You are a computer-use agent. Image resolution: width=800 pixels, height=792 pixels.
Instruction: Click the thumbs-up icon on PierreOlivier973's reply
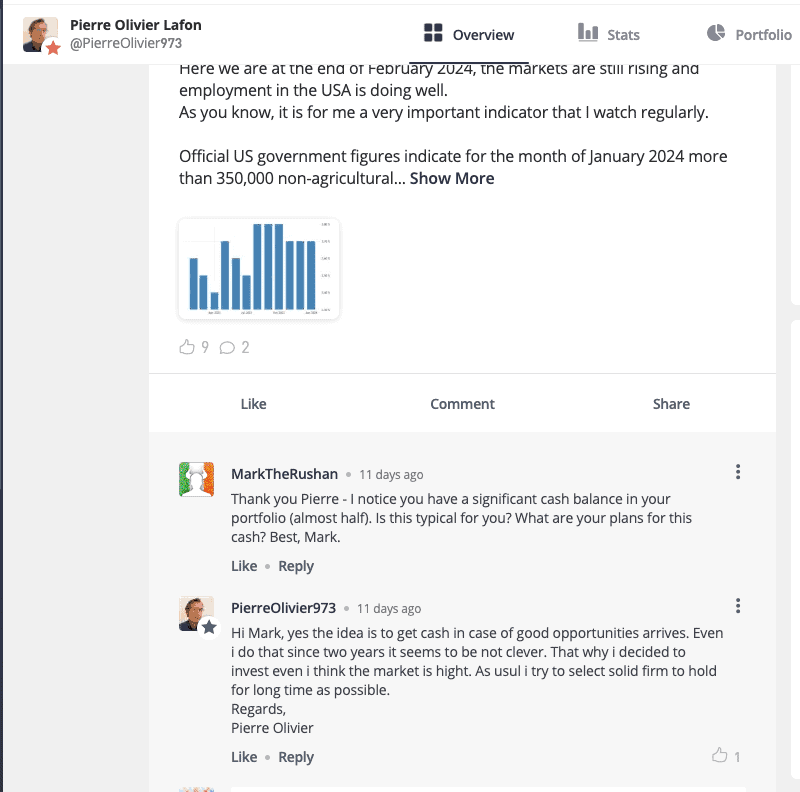[719, 756]
